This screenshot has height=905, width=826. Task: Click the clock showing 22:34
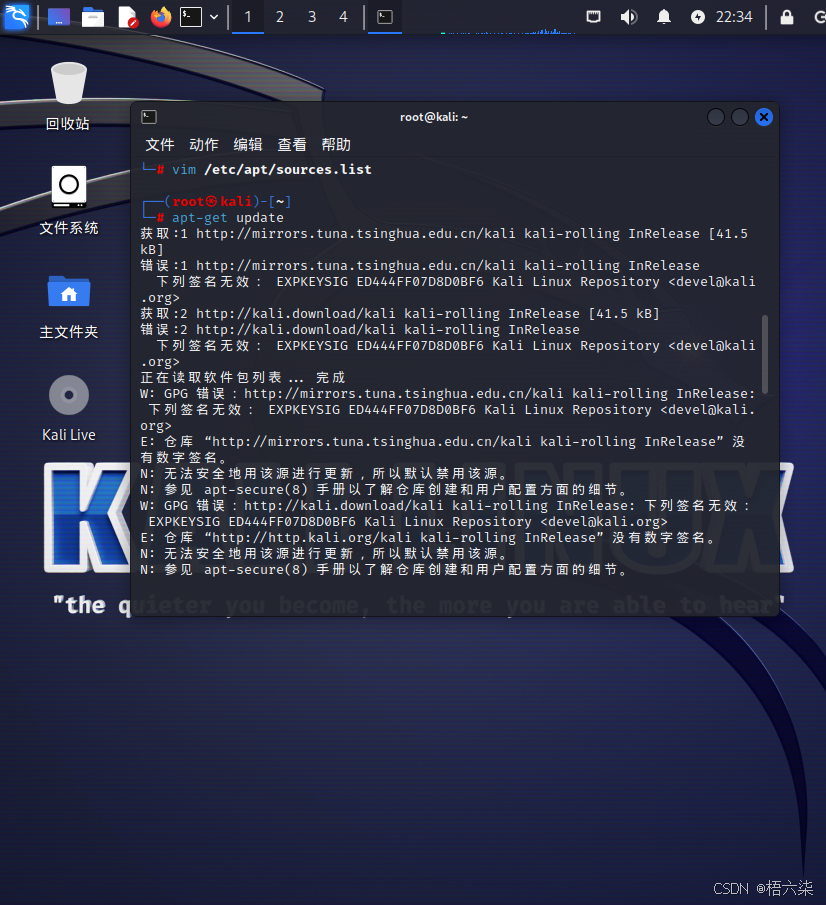tap(734, 17)
